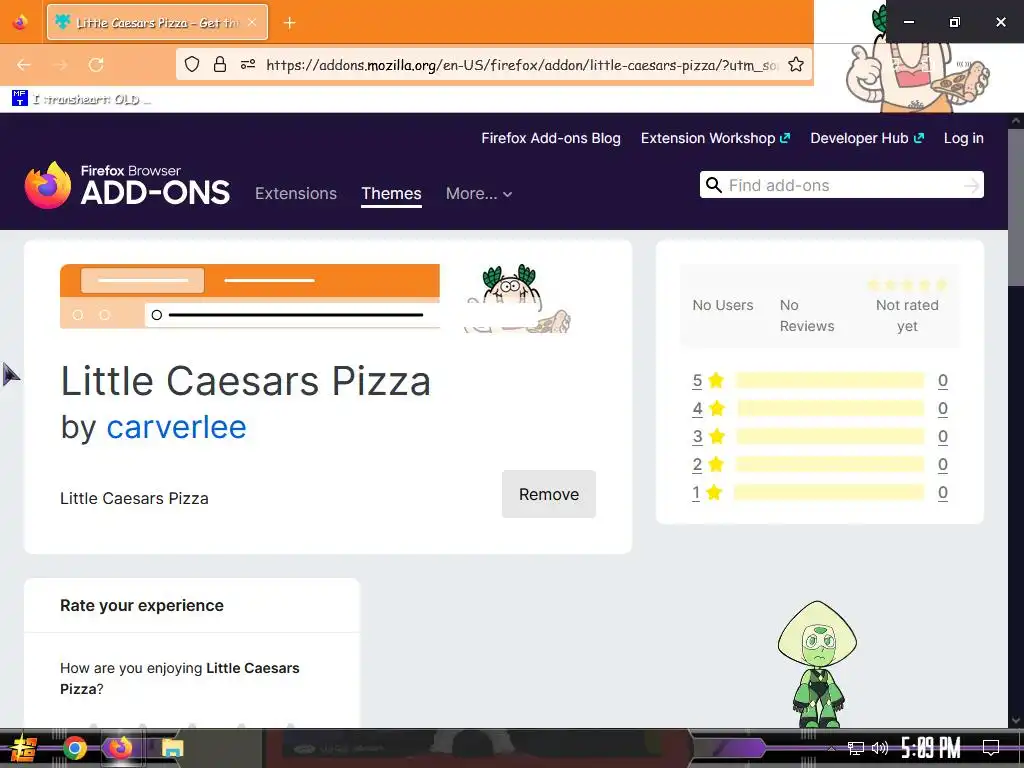Click the Remove theme button
Screen dimensions: 1024x768
[x=549, y=494]
